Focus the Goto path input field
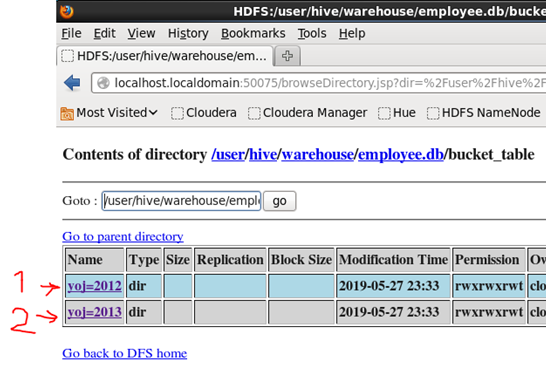The width and height of the screenshot is (546, 385). coord(181,201)
